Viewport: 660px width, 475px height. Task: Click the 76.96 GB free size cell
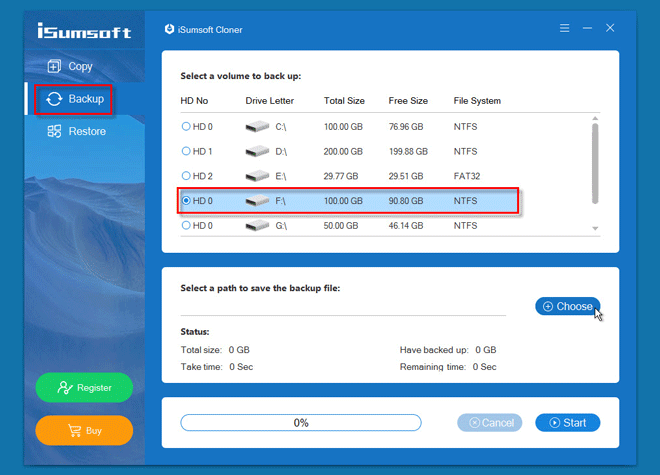[406, 126]
